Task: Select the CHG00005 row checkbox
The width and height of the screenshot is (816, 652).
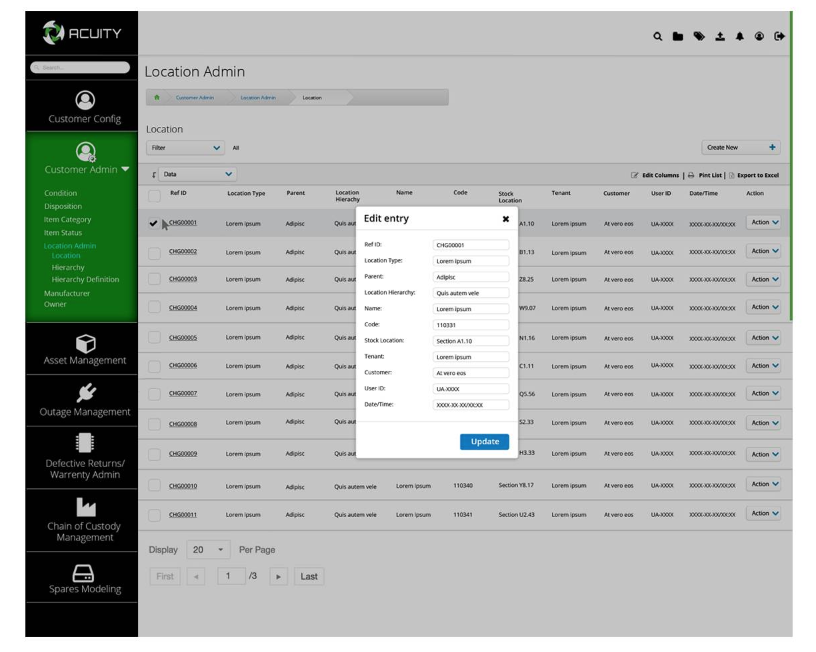Action: [155, 338]
